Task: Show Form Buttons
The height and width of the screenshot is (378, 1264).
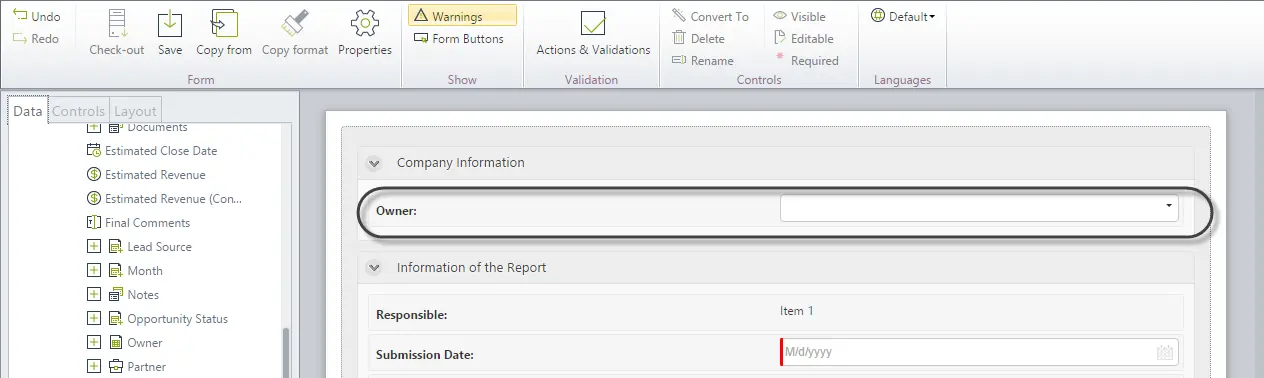Action: (460, 39)
